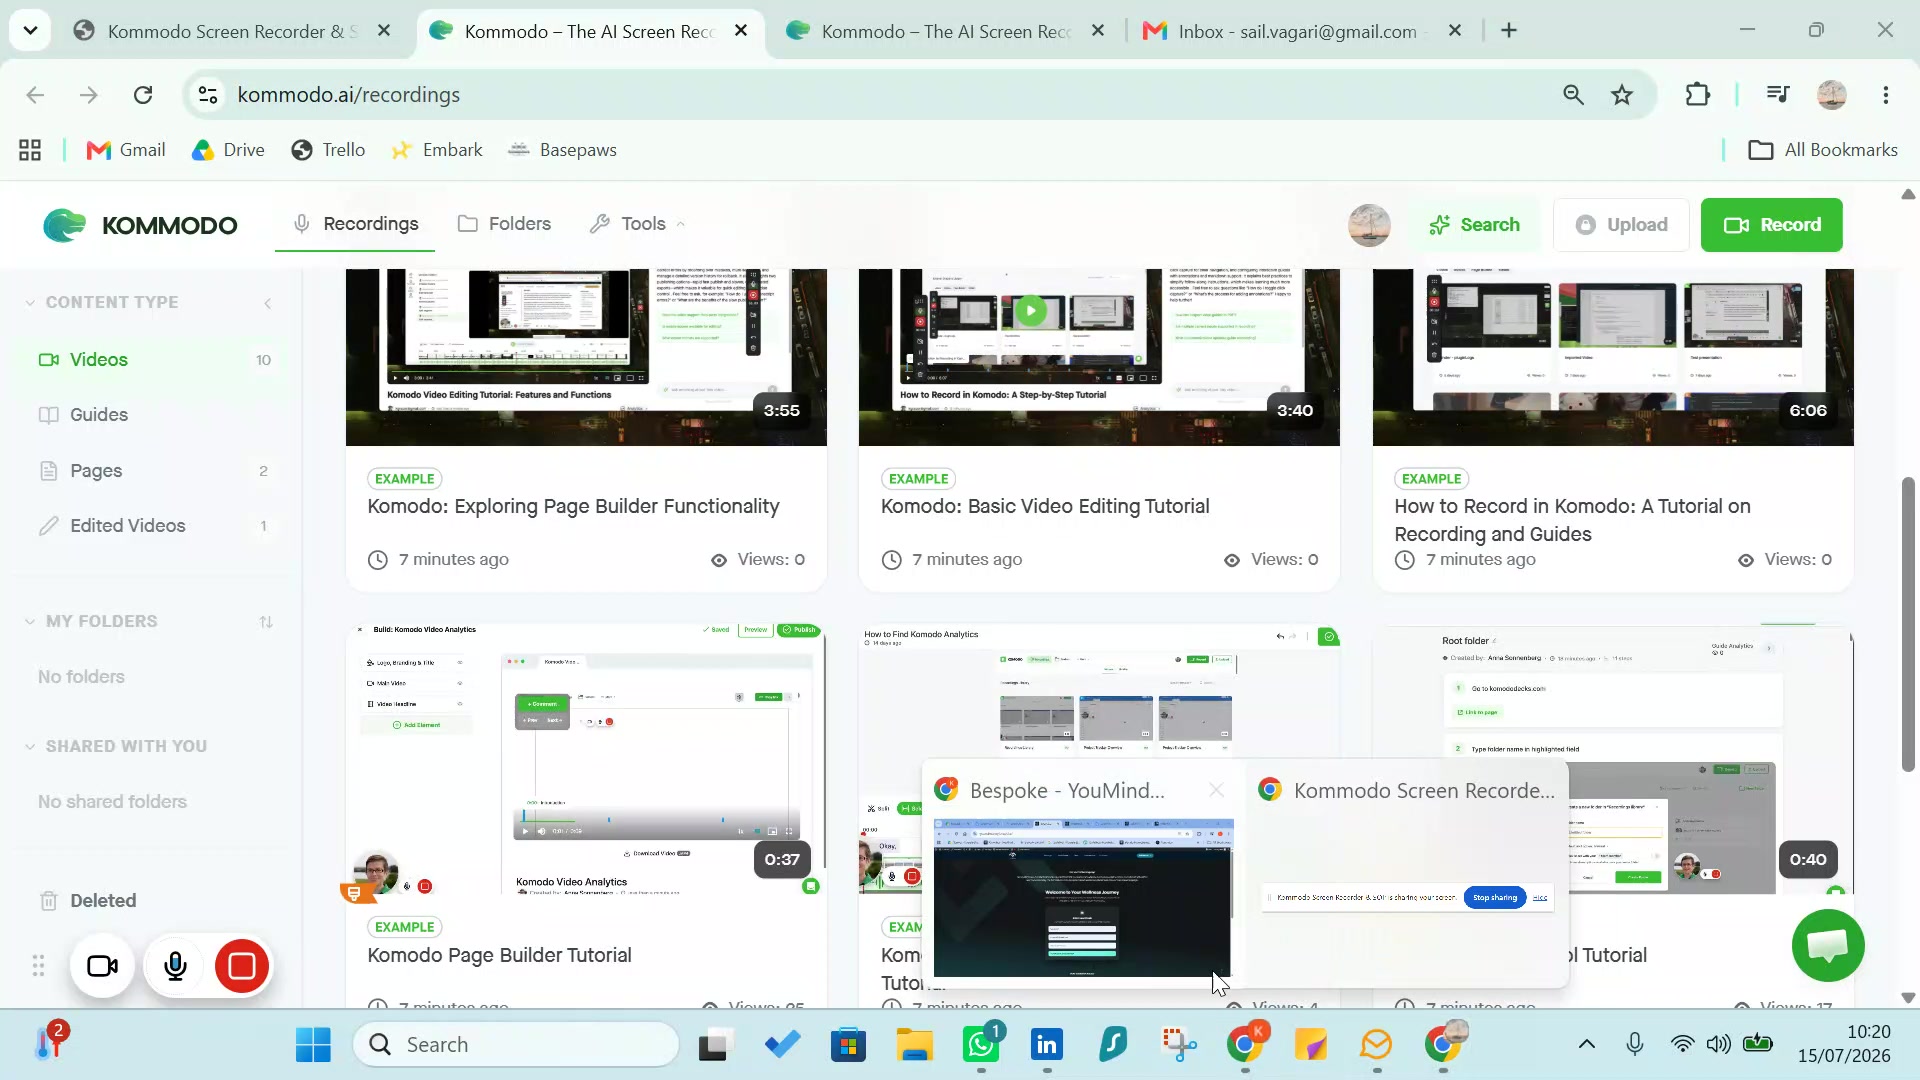The image size is (1920, 1080).
Task: Open 'Komodo: Exploring Page Builder Functionality' title
Action: click(x=573, y=507)
